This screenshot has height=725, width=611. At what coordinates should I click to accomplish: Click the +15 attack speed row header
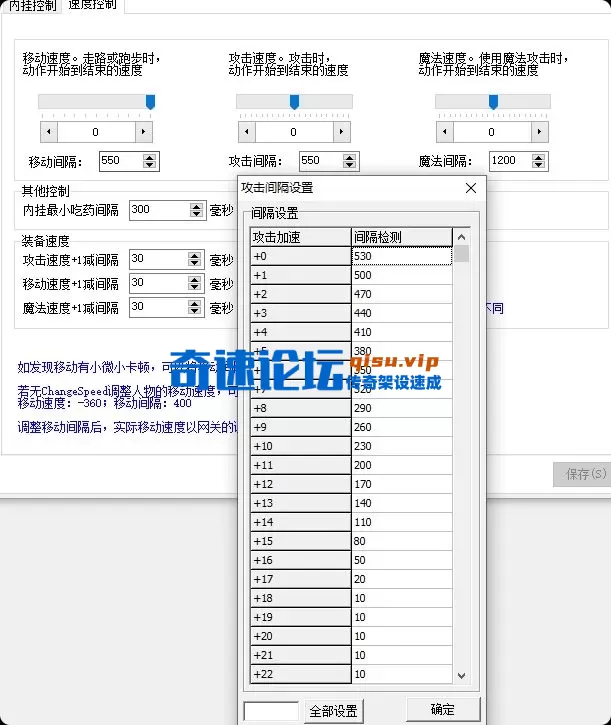point(301,541)
